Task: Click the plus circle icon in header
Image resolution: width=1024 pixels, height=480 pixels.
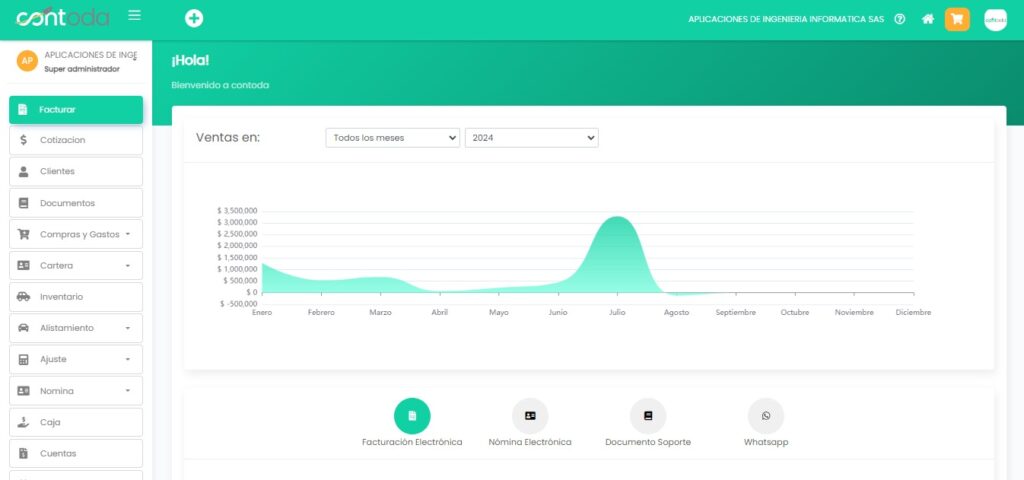Action: click(194, 19)
